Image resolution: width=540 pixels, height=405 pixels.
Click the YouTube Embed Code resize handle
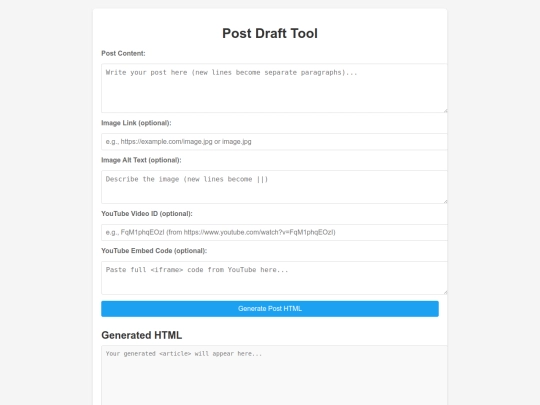coord(445,292)
